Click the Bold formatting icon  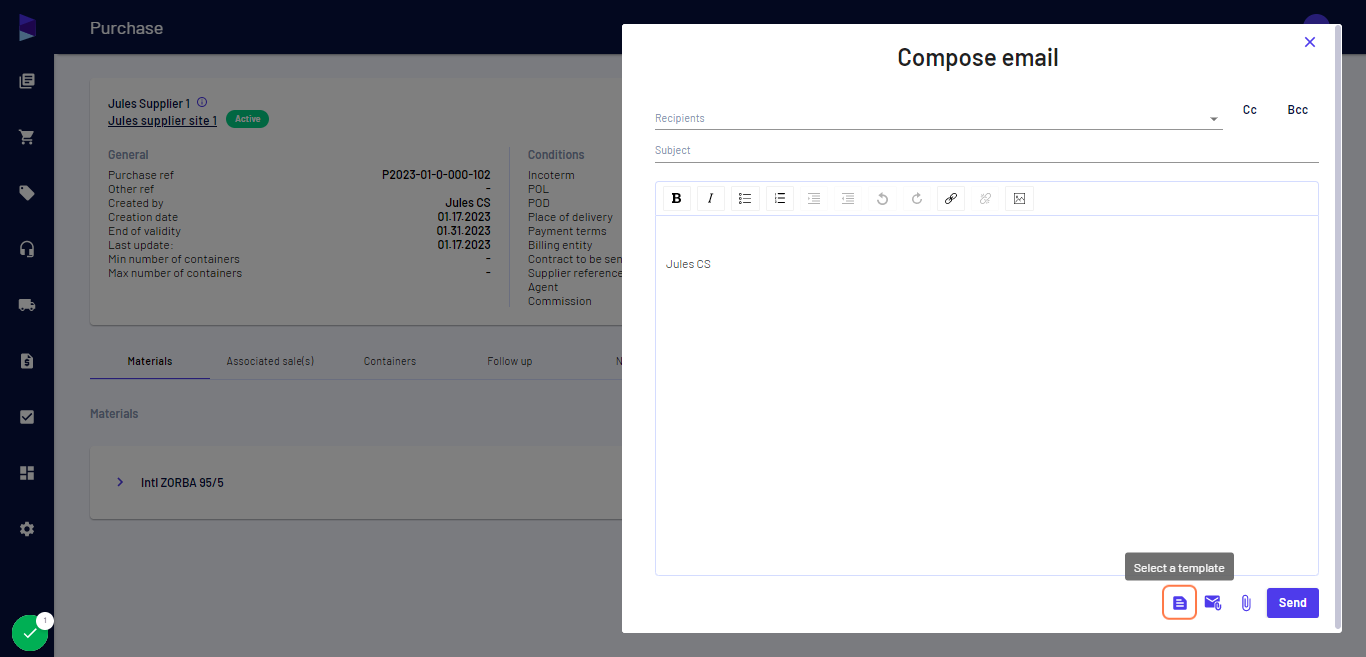click(x=677, y=198)
